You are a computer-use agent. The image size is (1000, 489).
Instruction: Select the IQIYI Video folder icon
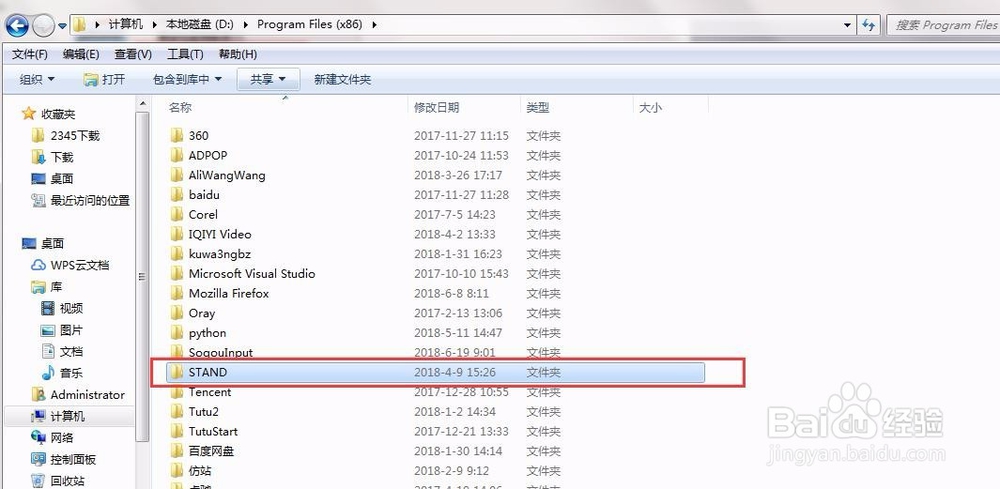tap(177, 234)
